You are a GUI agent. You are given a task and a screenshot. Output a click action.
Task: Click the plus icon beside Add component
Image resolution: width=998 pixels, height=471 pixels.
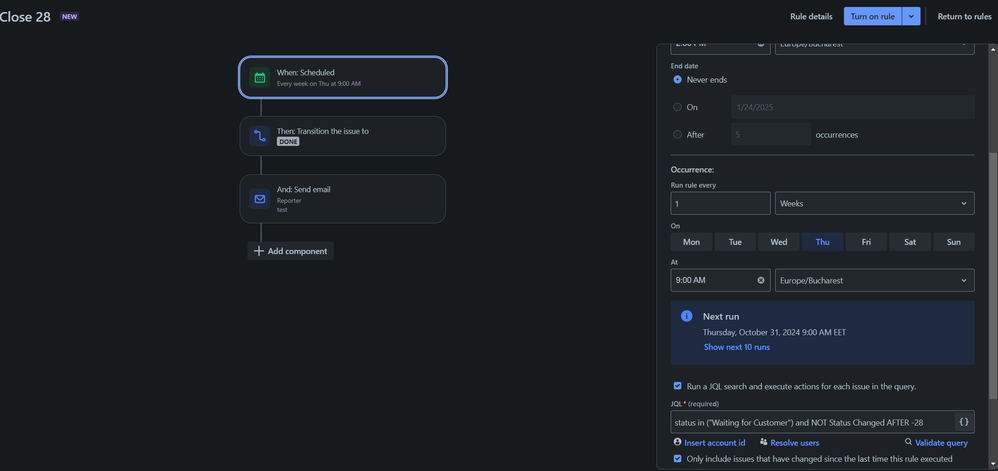pos(258,251)
